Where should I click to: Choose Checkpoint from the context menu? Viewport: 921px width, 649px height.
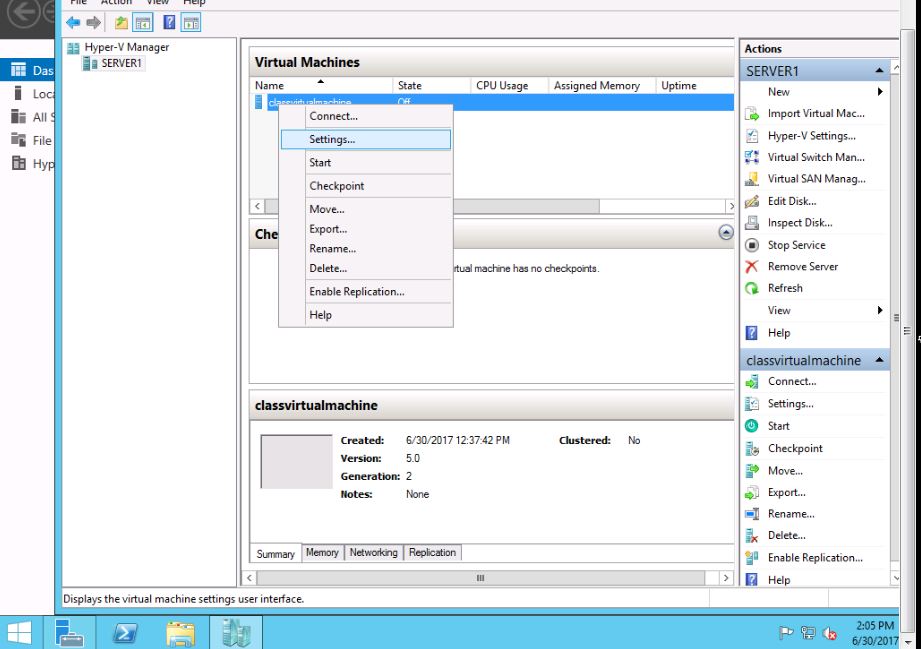(366, 186)
